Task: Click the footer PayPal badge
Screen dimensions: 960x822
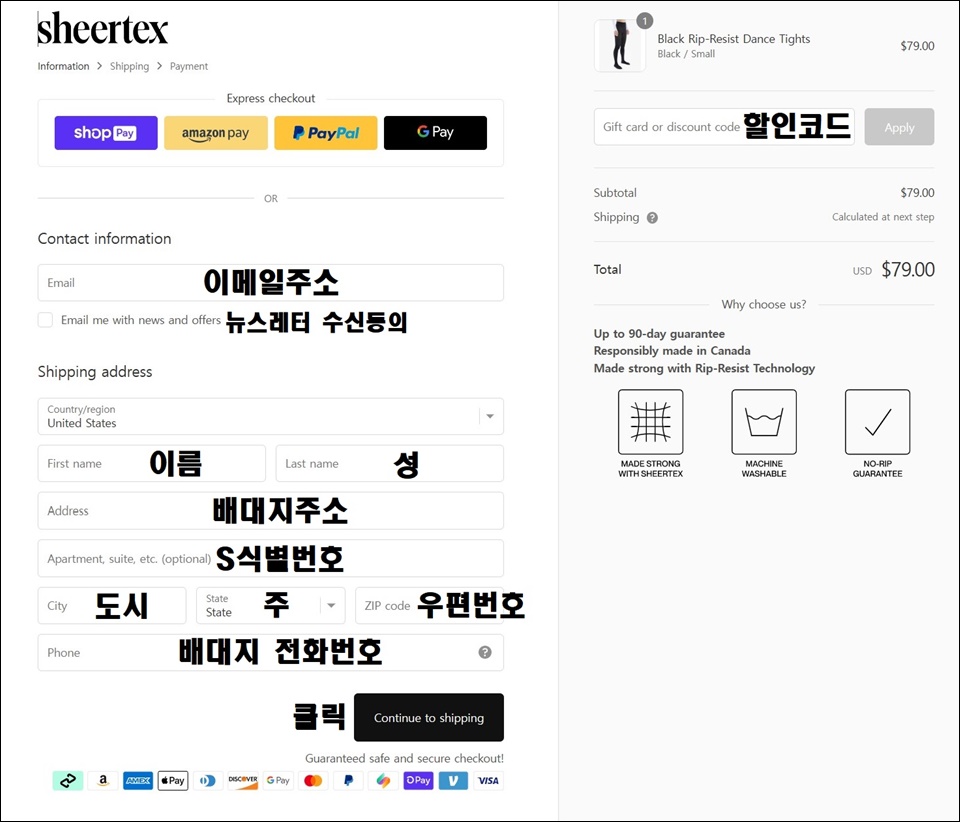Action: click(348, 780)
